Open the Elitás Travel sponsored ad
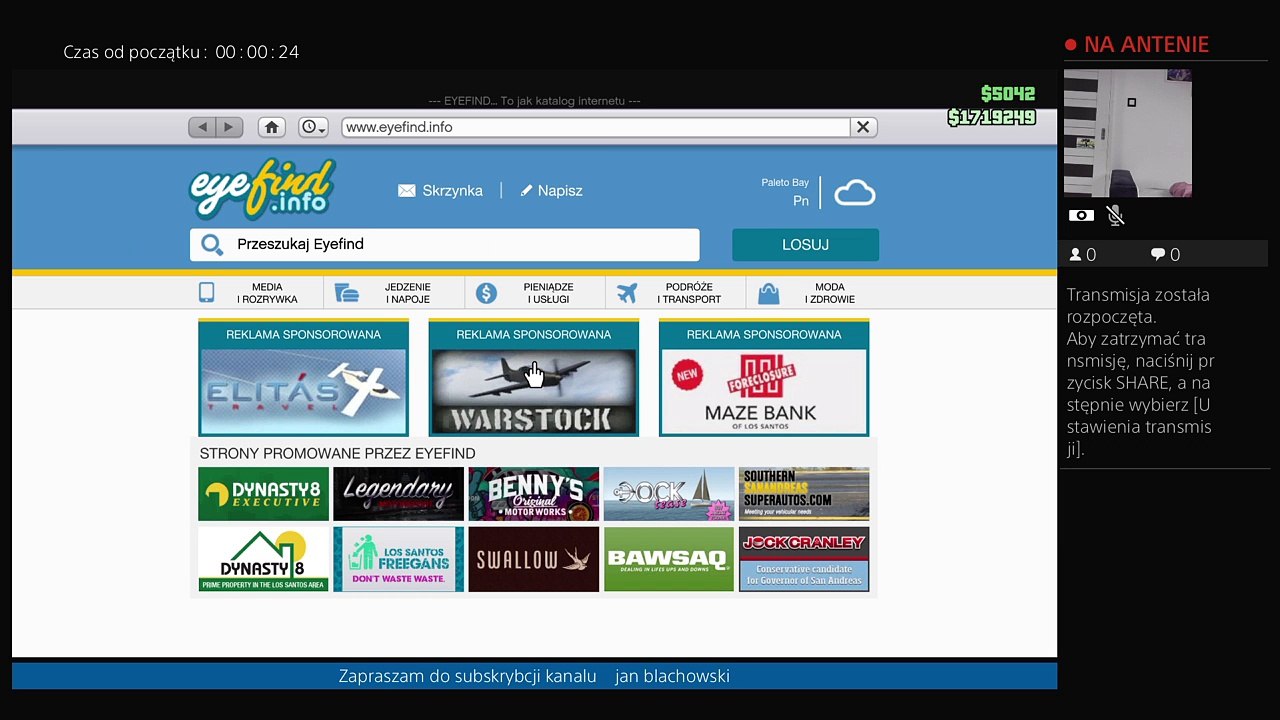The width and height of the screenshot is (1280, 720). (x=303, y=378)
